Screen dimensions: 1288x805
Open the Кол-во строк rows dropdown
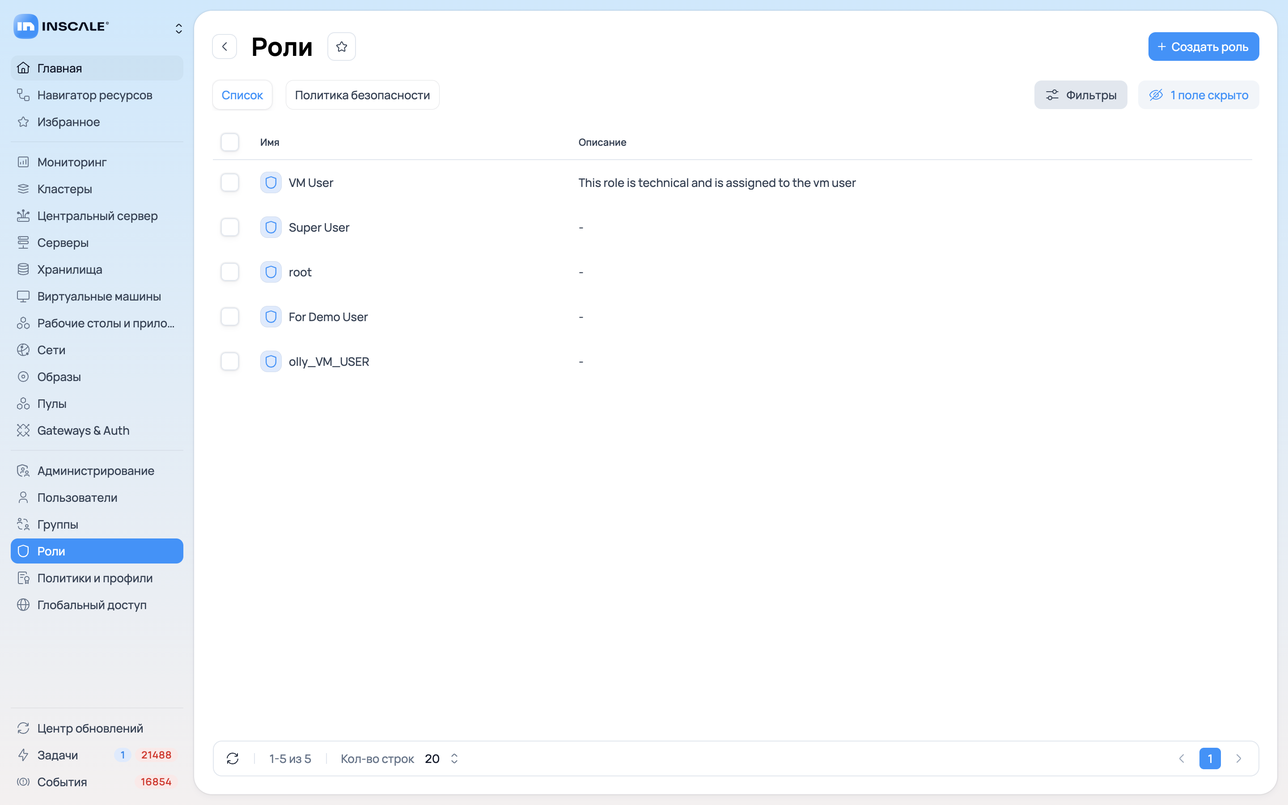(442, 759)
